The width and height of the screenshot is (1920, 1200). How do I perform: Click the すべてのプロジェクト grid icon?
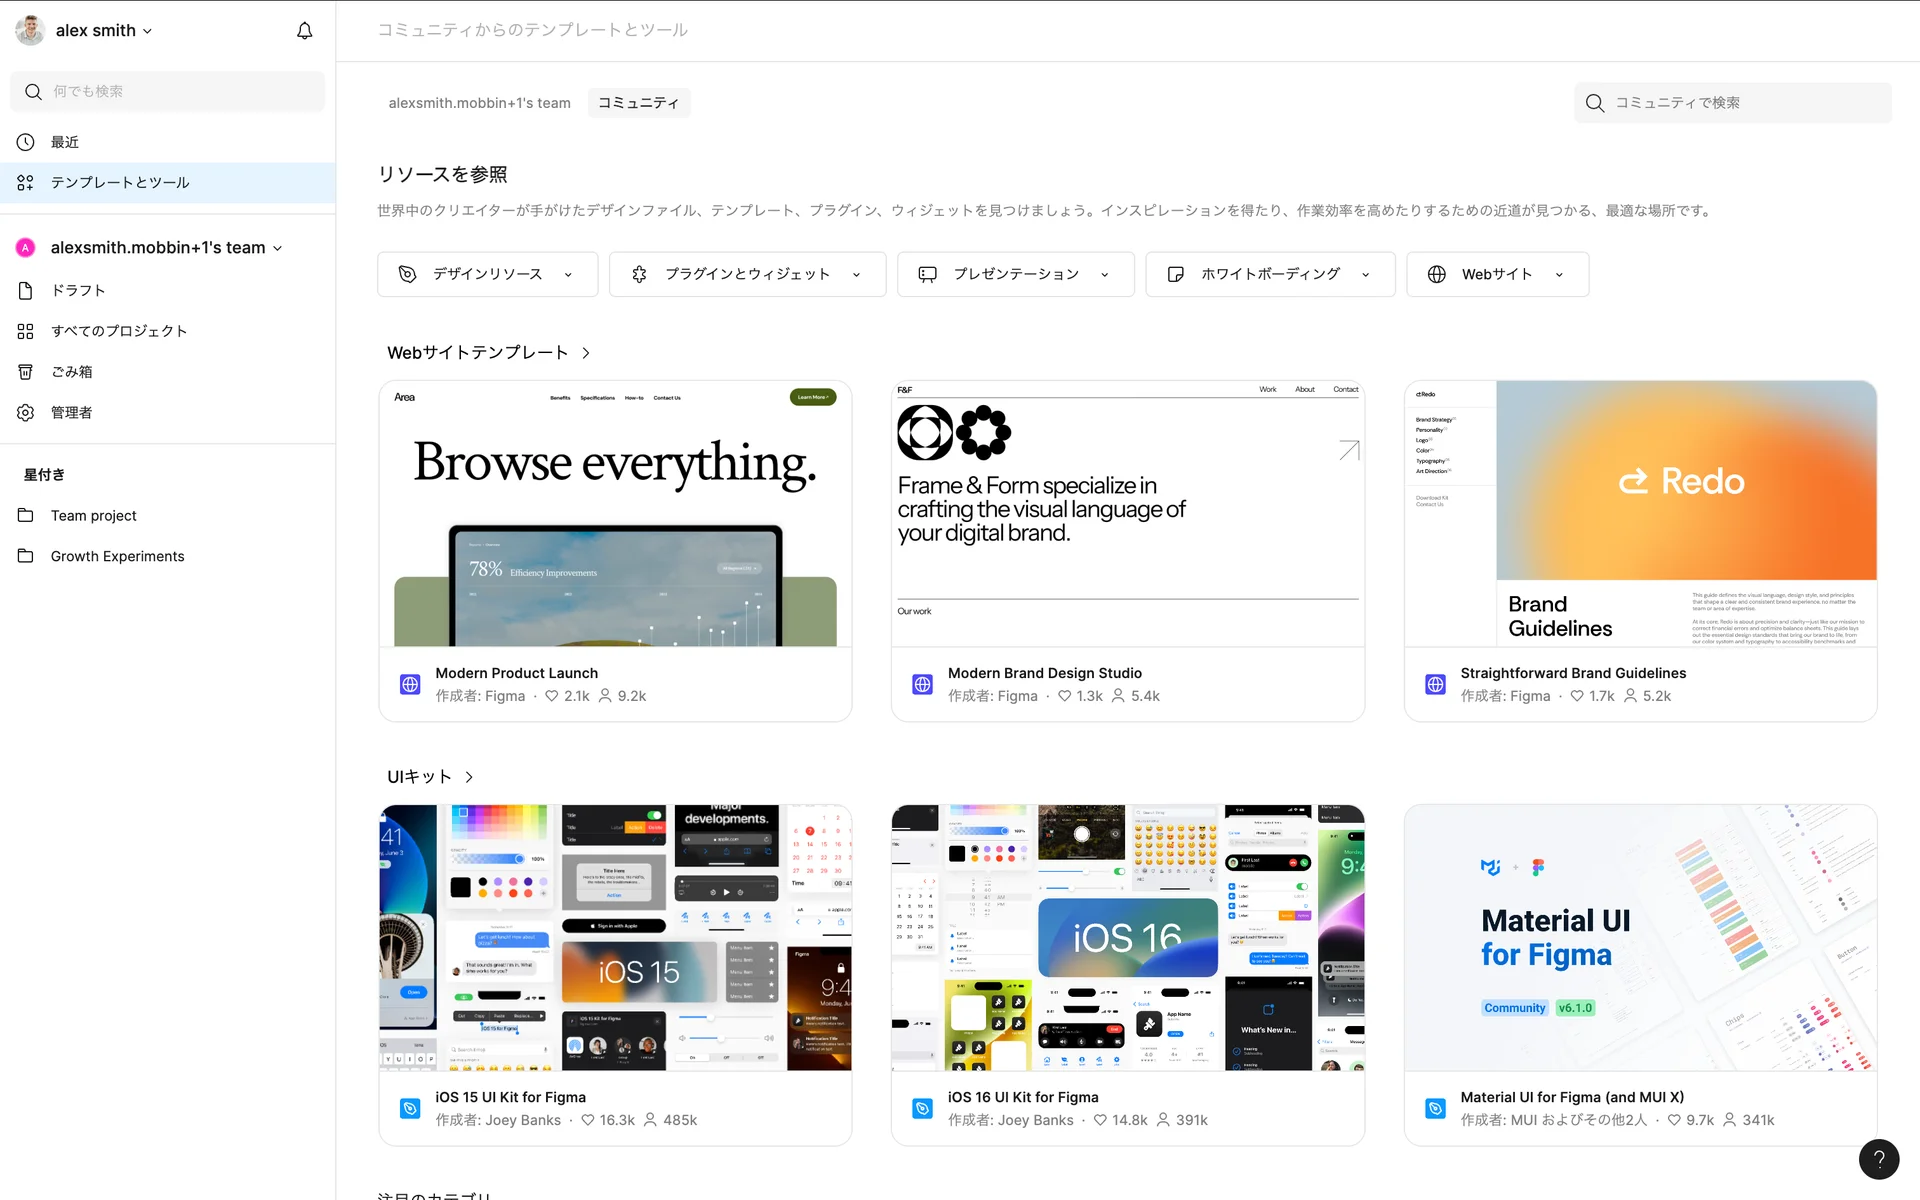point(26,331)
